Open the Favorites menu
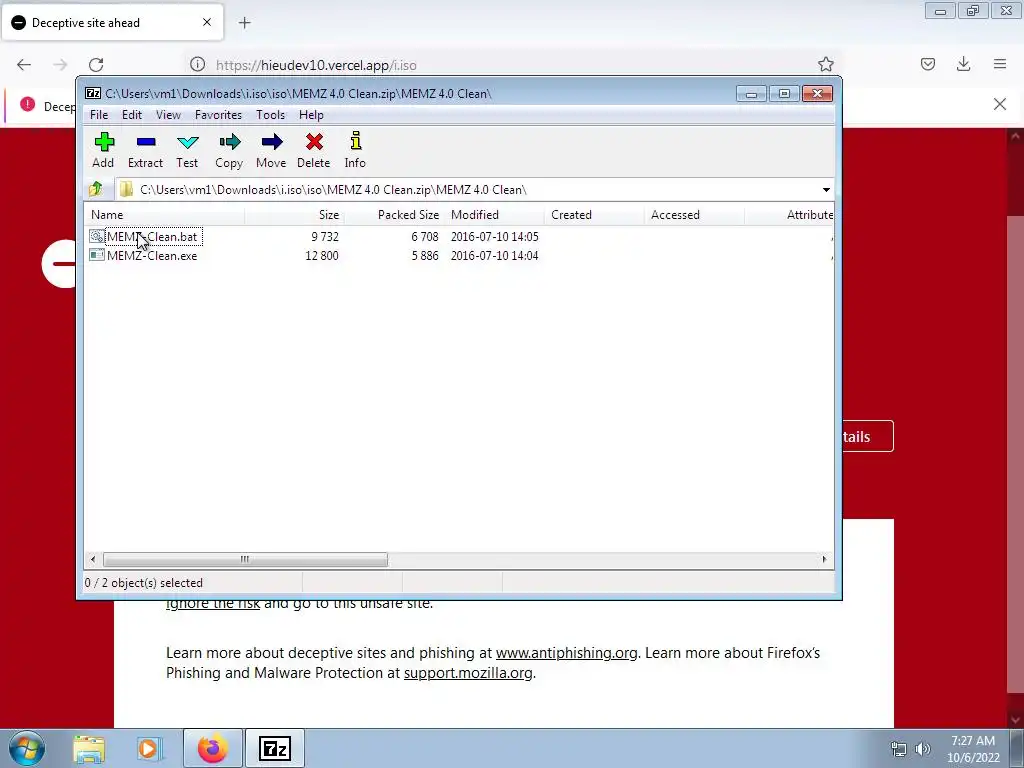This screenshot has height=768, width=1024. pyautogui.click(x=218, y=115)
